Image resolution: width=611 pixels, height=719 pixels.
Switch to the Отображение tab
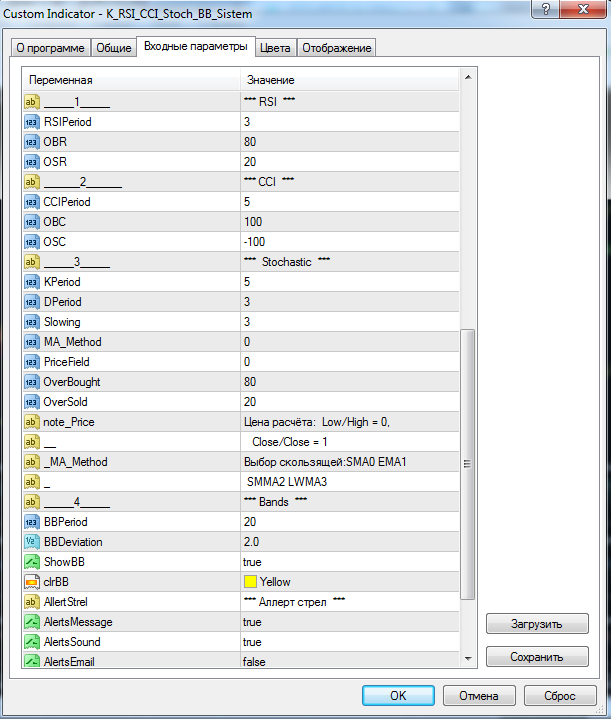pos(336,48)
